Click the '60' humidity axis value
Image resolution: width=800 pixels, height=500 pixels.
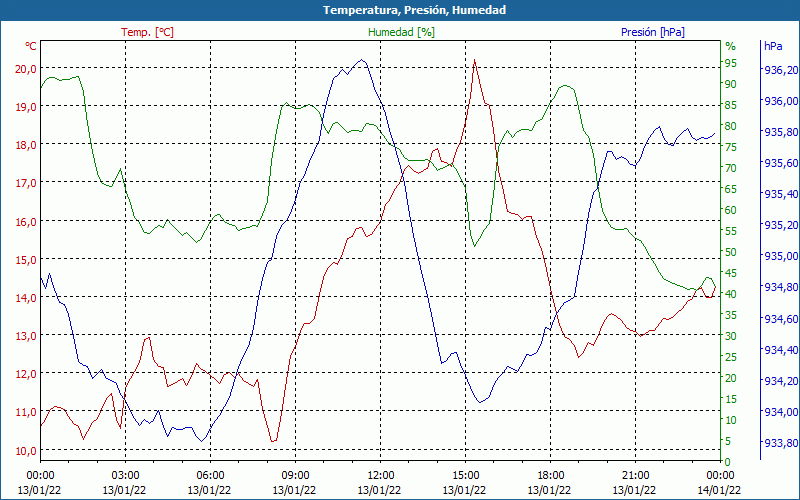(731, 210)
